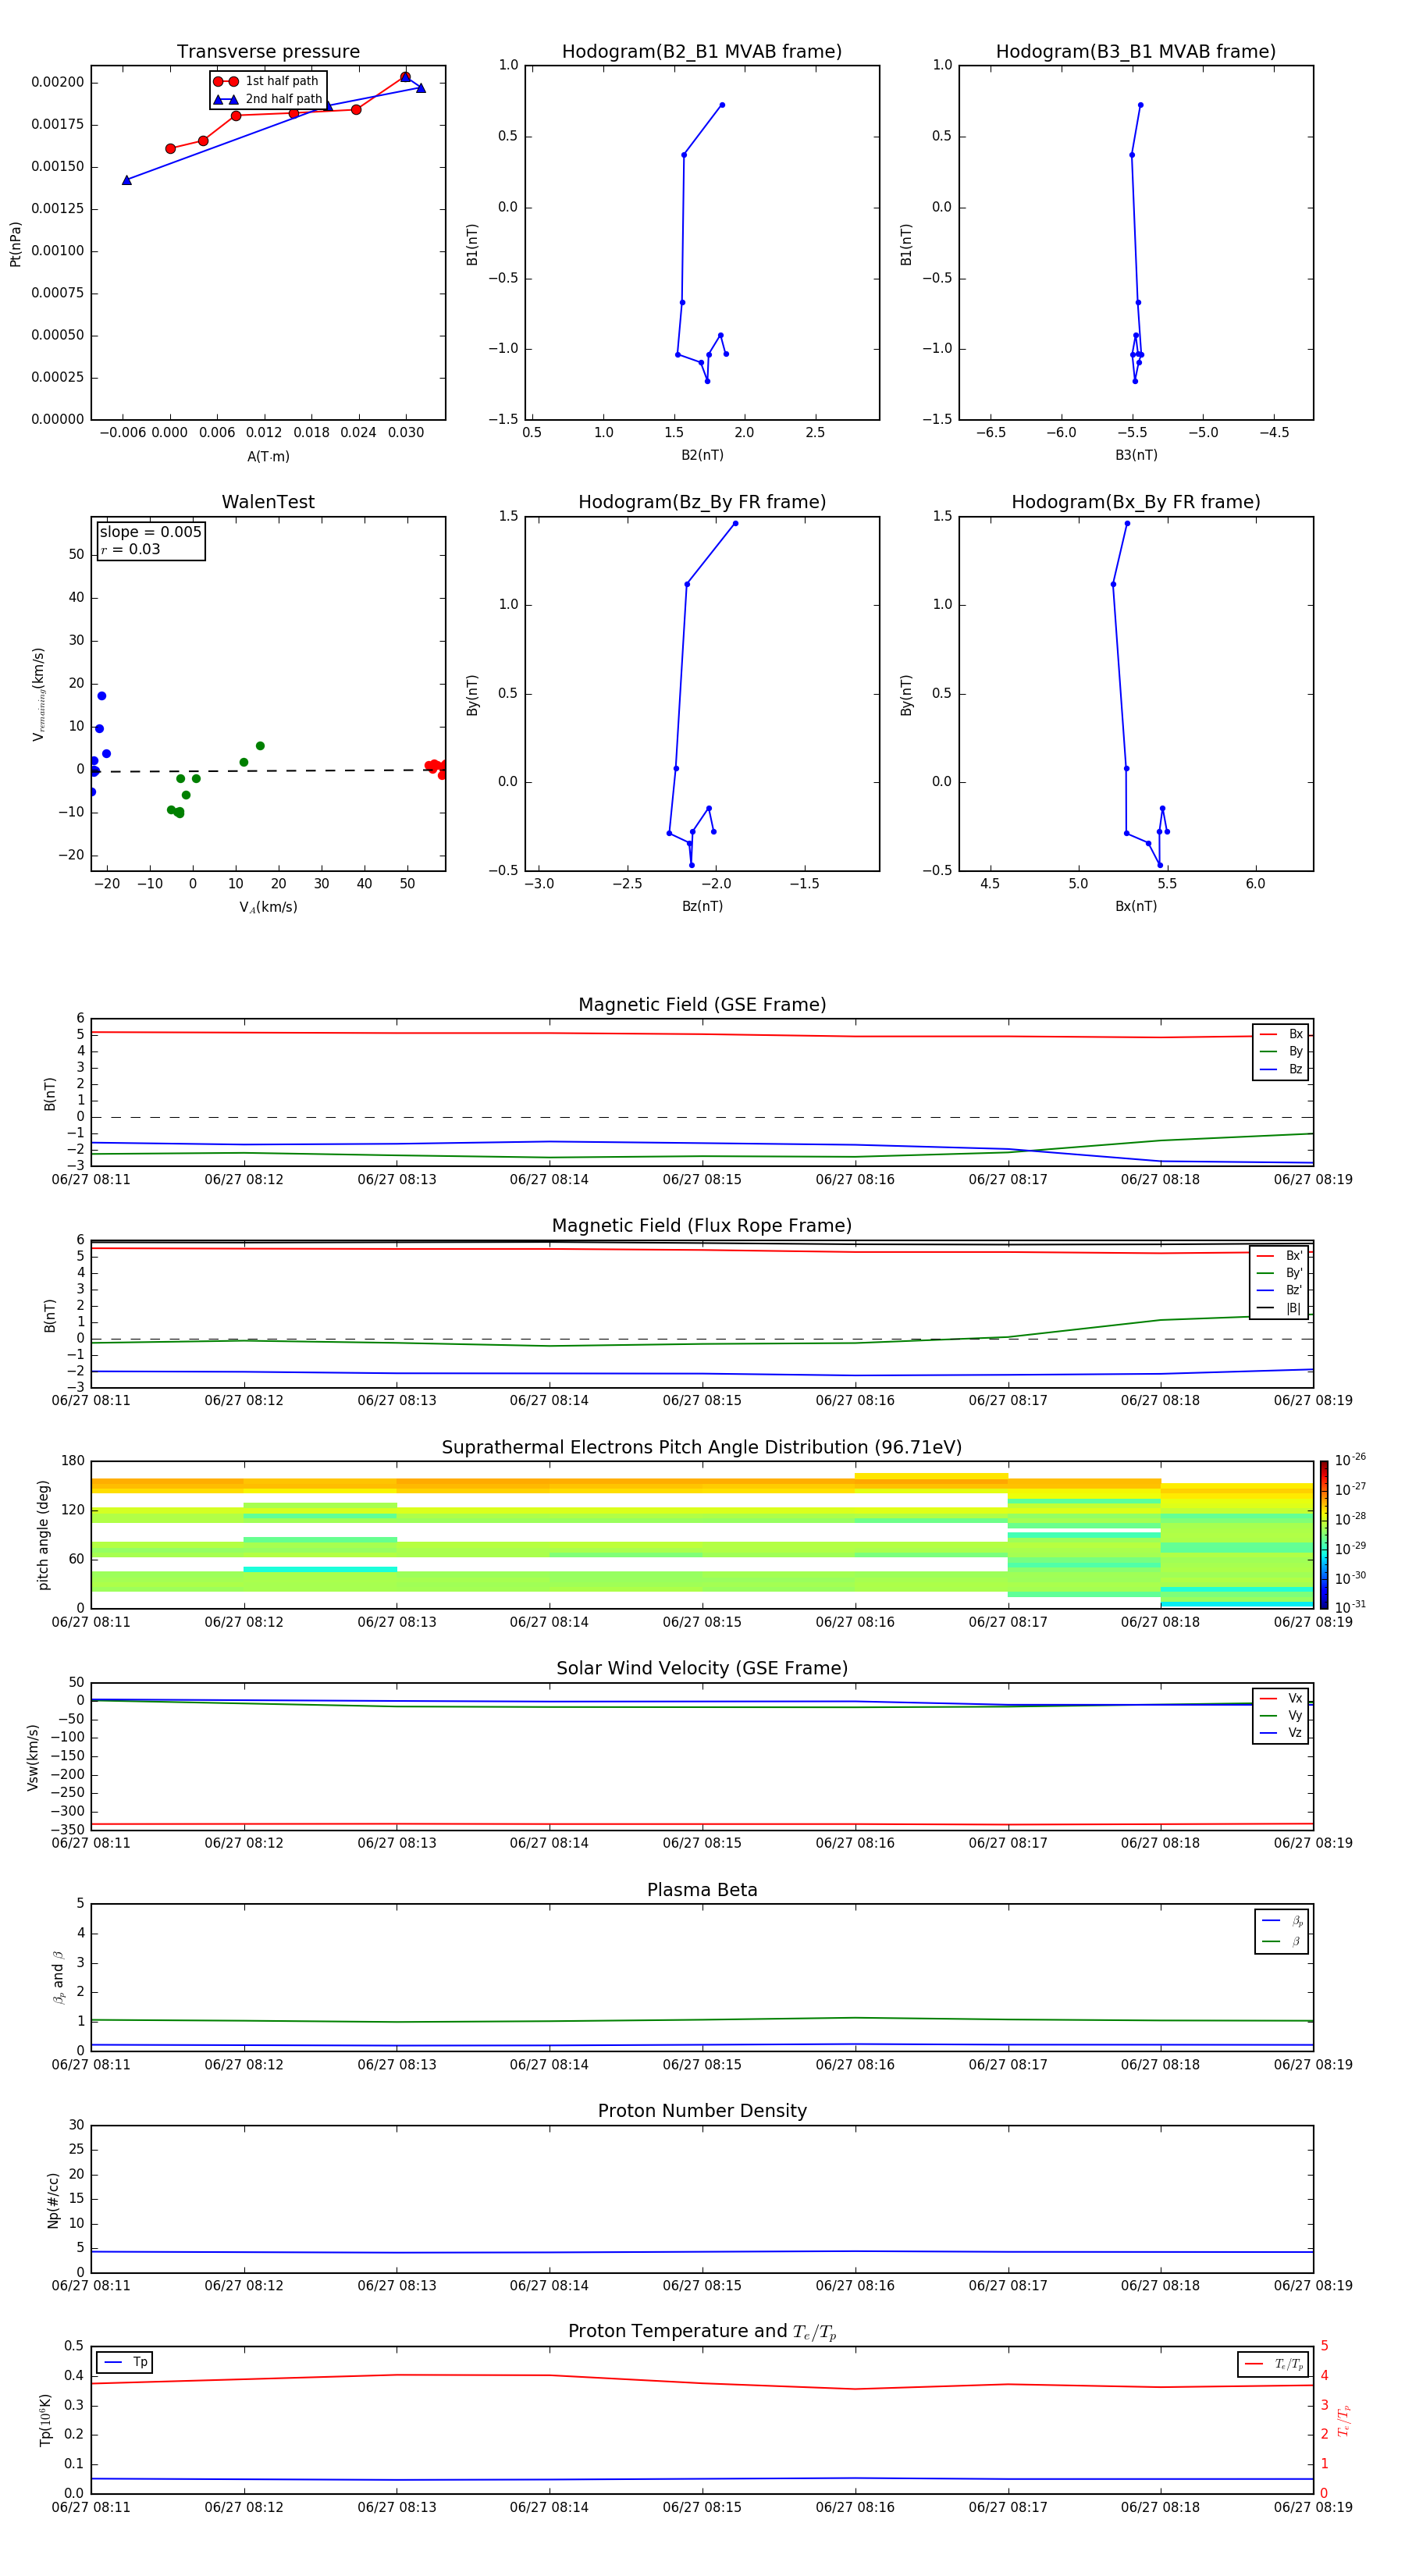Click the '10^-26' color bar label
Screen dimensions: 1405x2576
point(1350,1460)
